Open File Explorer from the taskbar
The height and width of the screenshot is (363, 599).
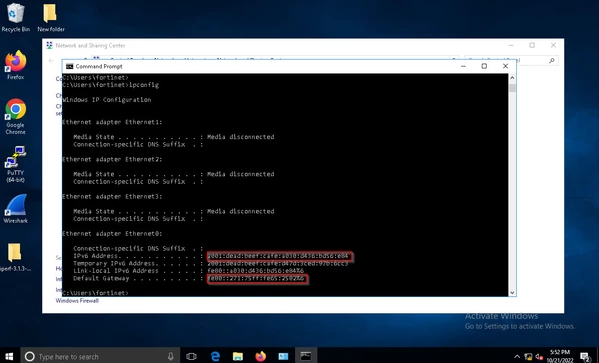[x=238, y=357]
